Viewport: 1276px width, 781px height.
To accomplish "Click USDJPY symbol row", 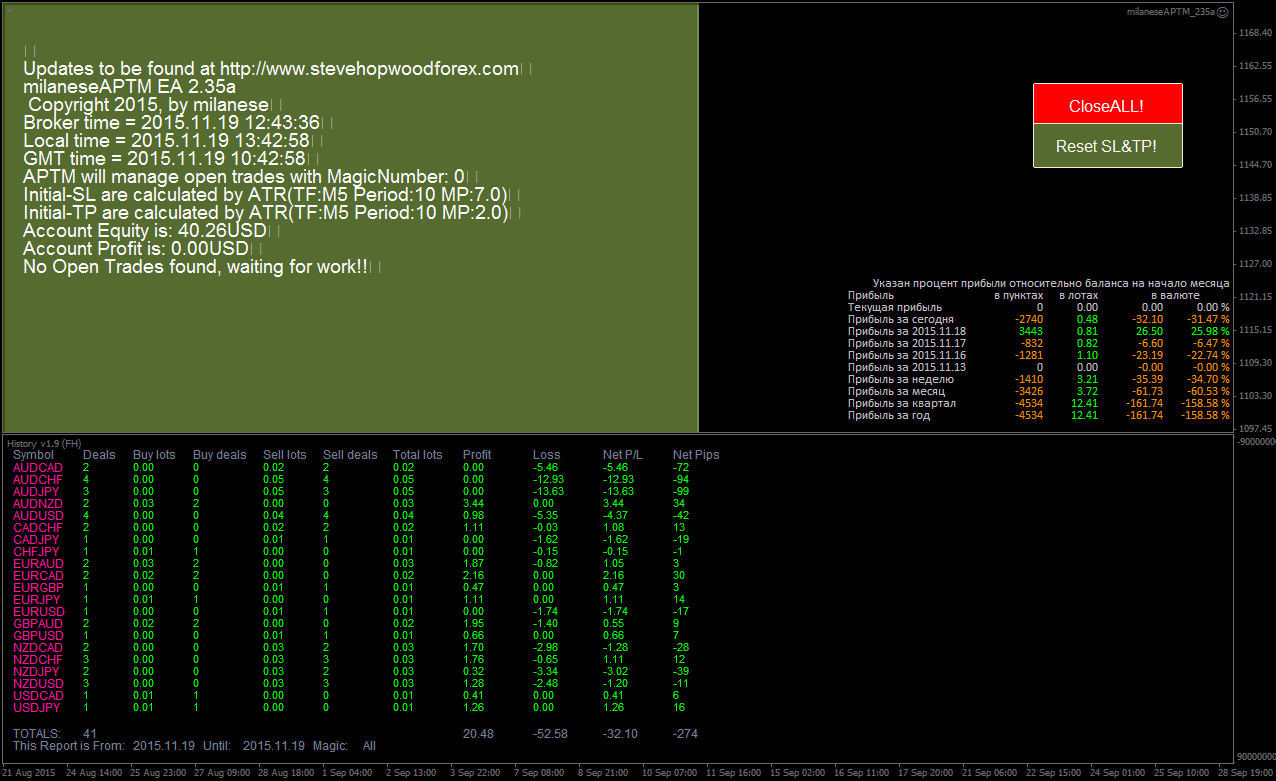I will point(36,708).
